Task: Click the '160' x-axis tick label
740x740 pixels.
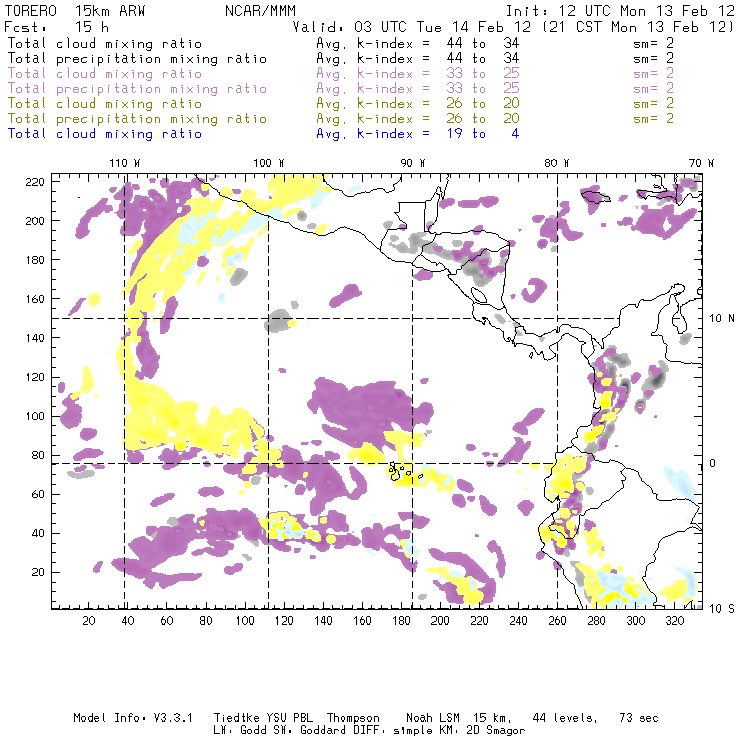Action: point(362,621)
